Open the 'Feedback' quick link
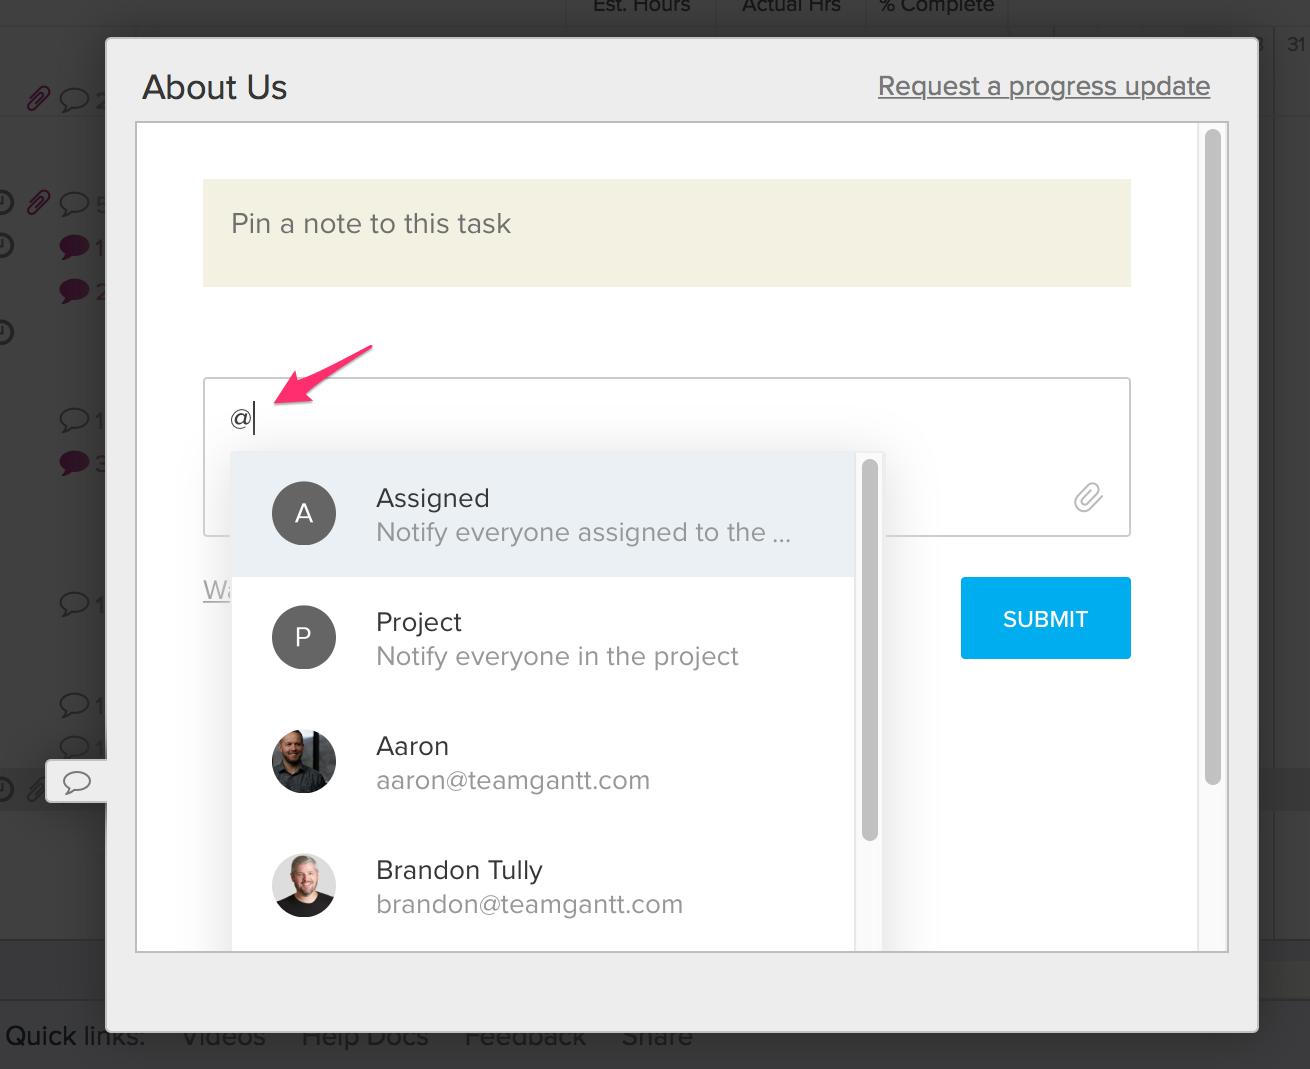 click(x=524, y=1037)
